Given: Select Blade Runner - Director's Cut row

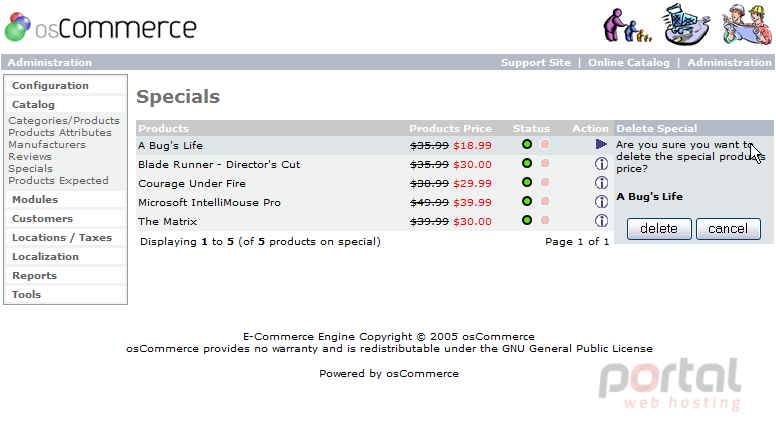Looking at the screenshot, I should pyautogui.click(x=375, y=164).
